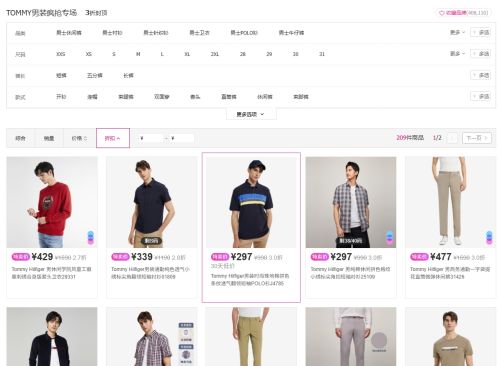Go to the next page (下一页)
Screen dimensions: 500x366
(477, 138)
